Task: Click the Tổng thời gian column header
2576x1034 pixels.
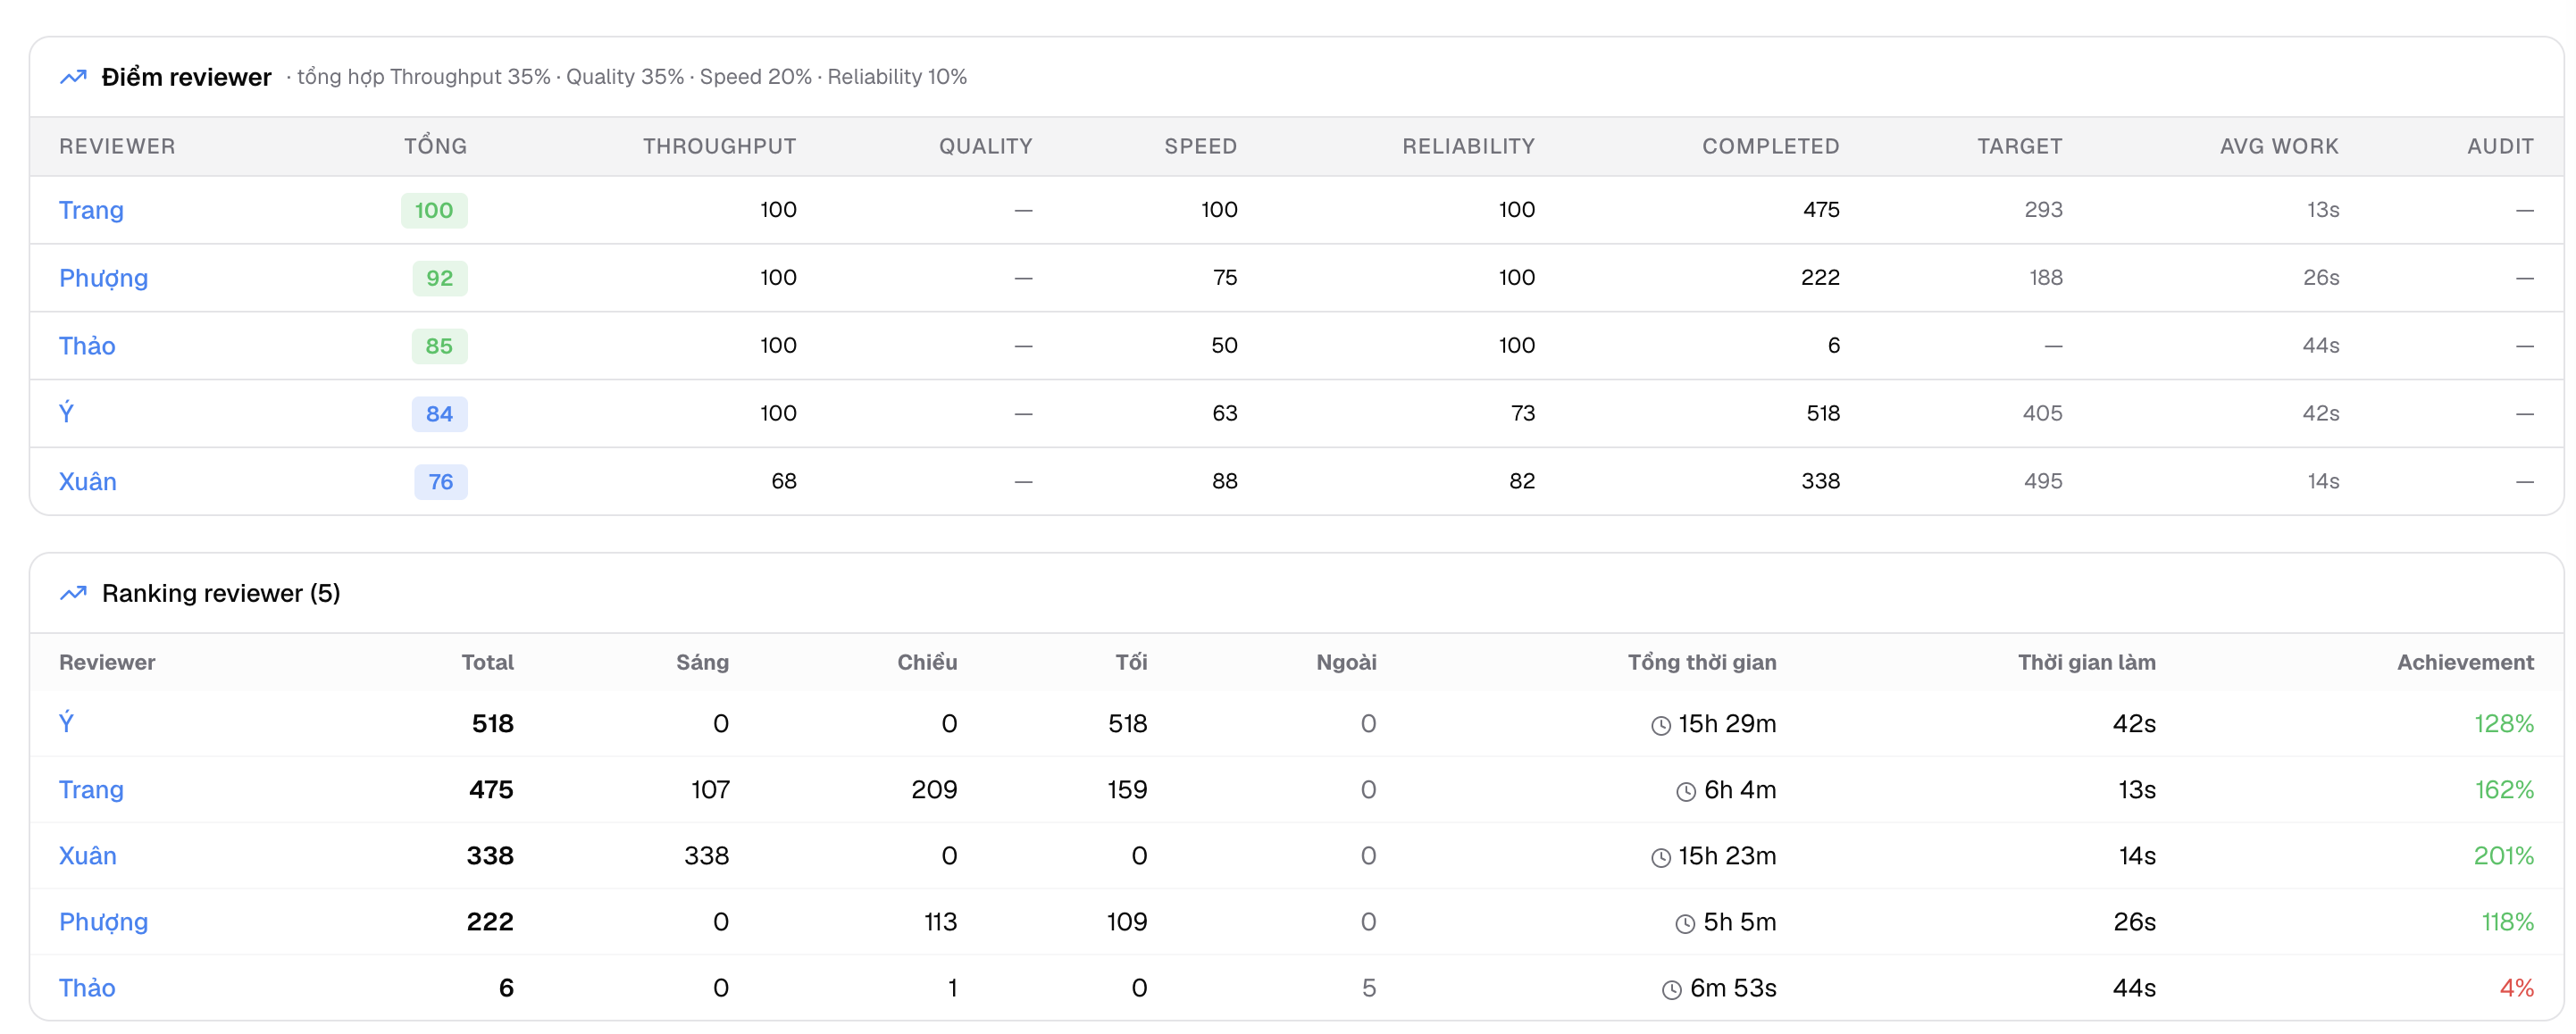Action: 1701,662
